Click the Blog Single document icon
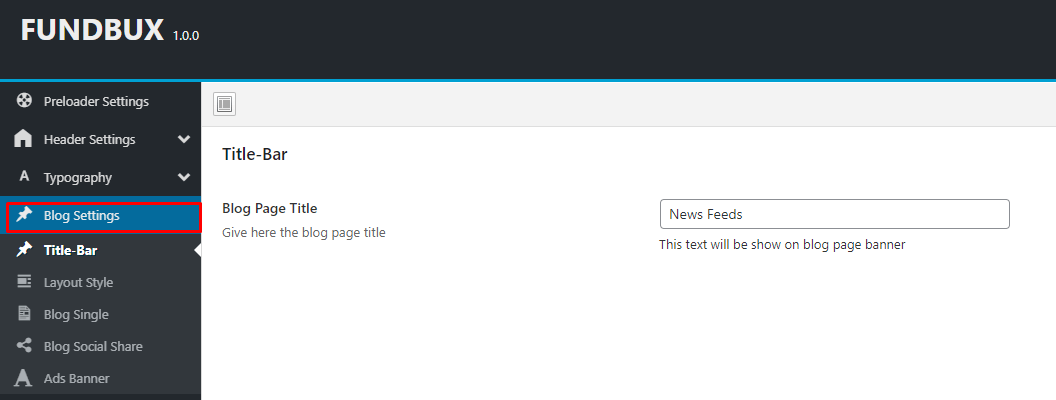Viewport: 1056px width, 400px height. pos(24,314)
